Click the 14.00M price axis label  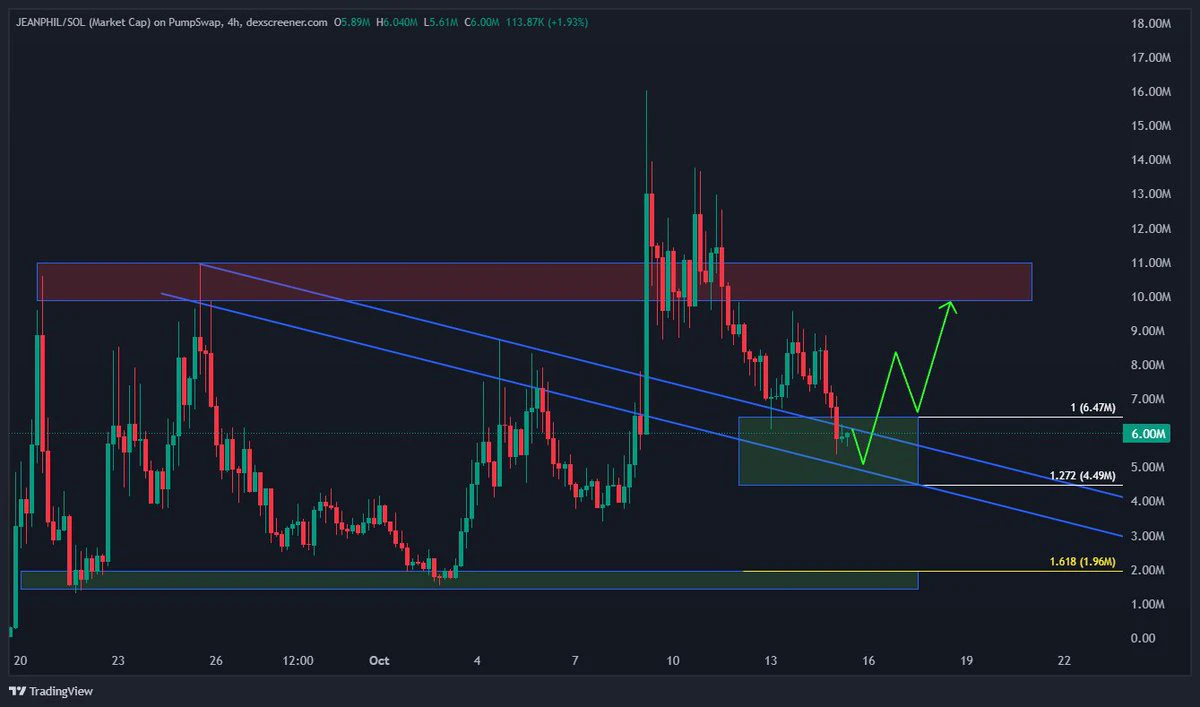point(1149,160)
